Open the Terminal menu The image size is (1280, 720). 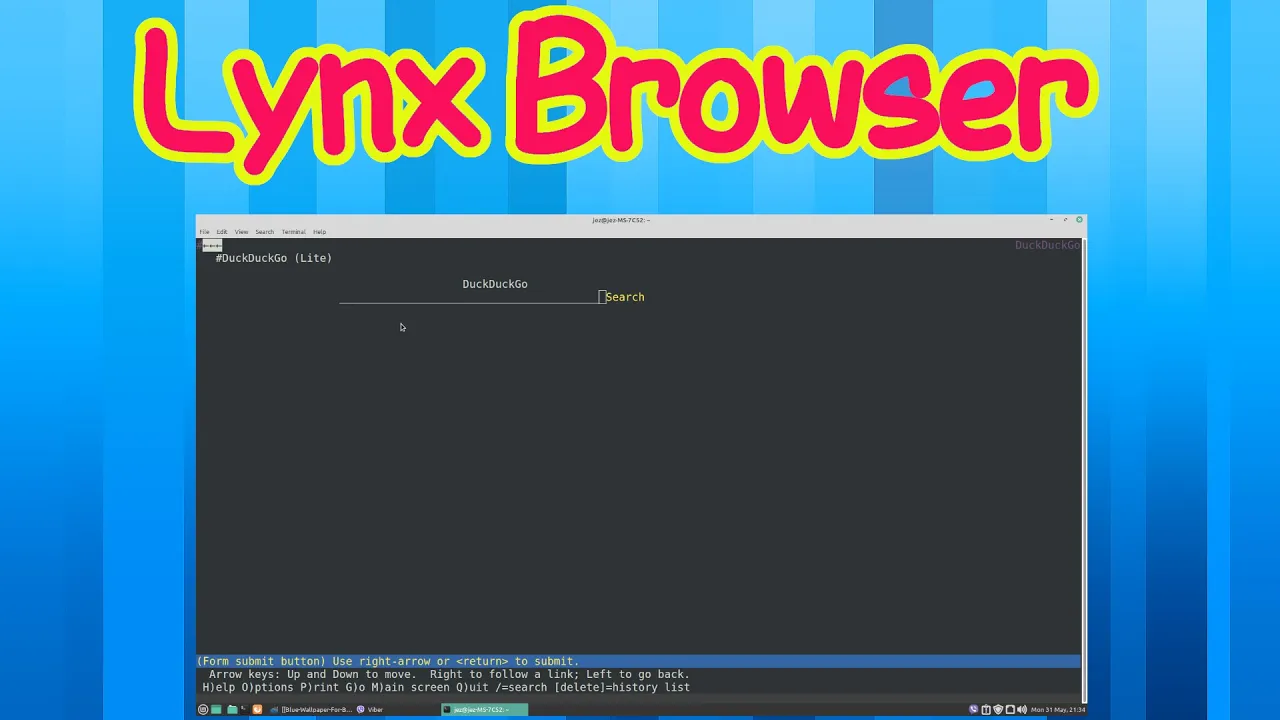point(293,232)
